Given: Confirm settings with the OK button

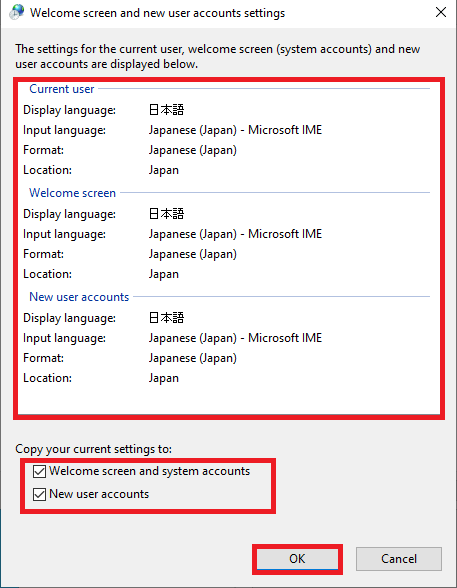Looking at the screenshot, I should [297, 559].
